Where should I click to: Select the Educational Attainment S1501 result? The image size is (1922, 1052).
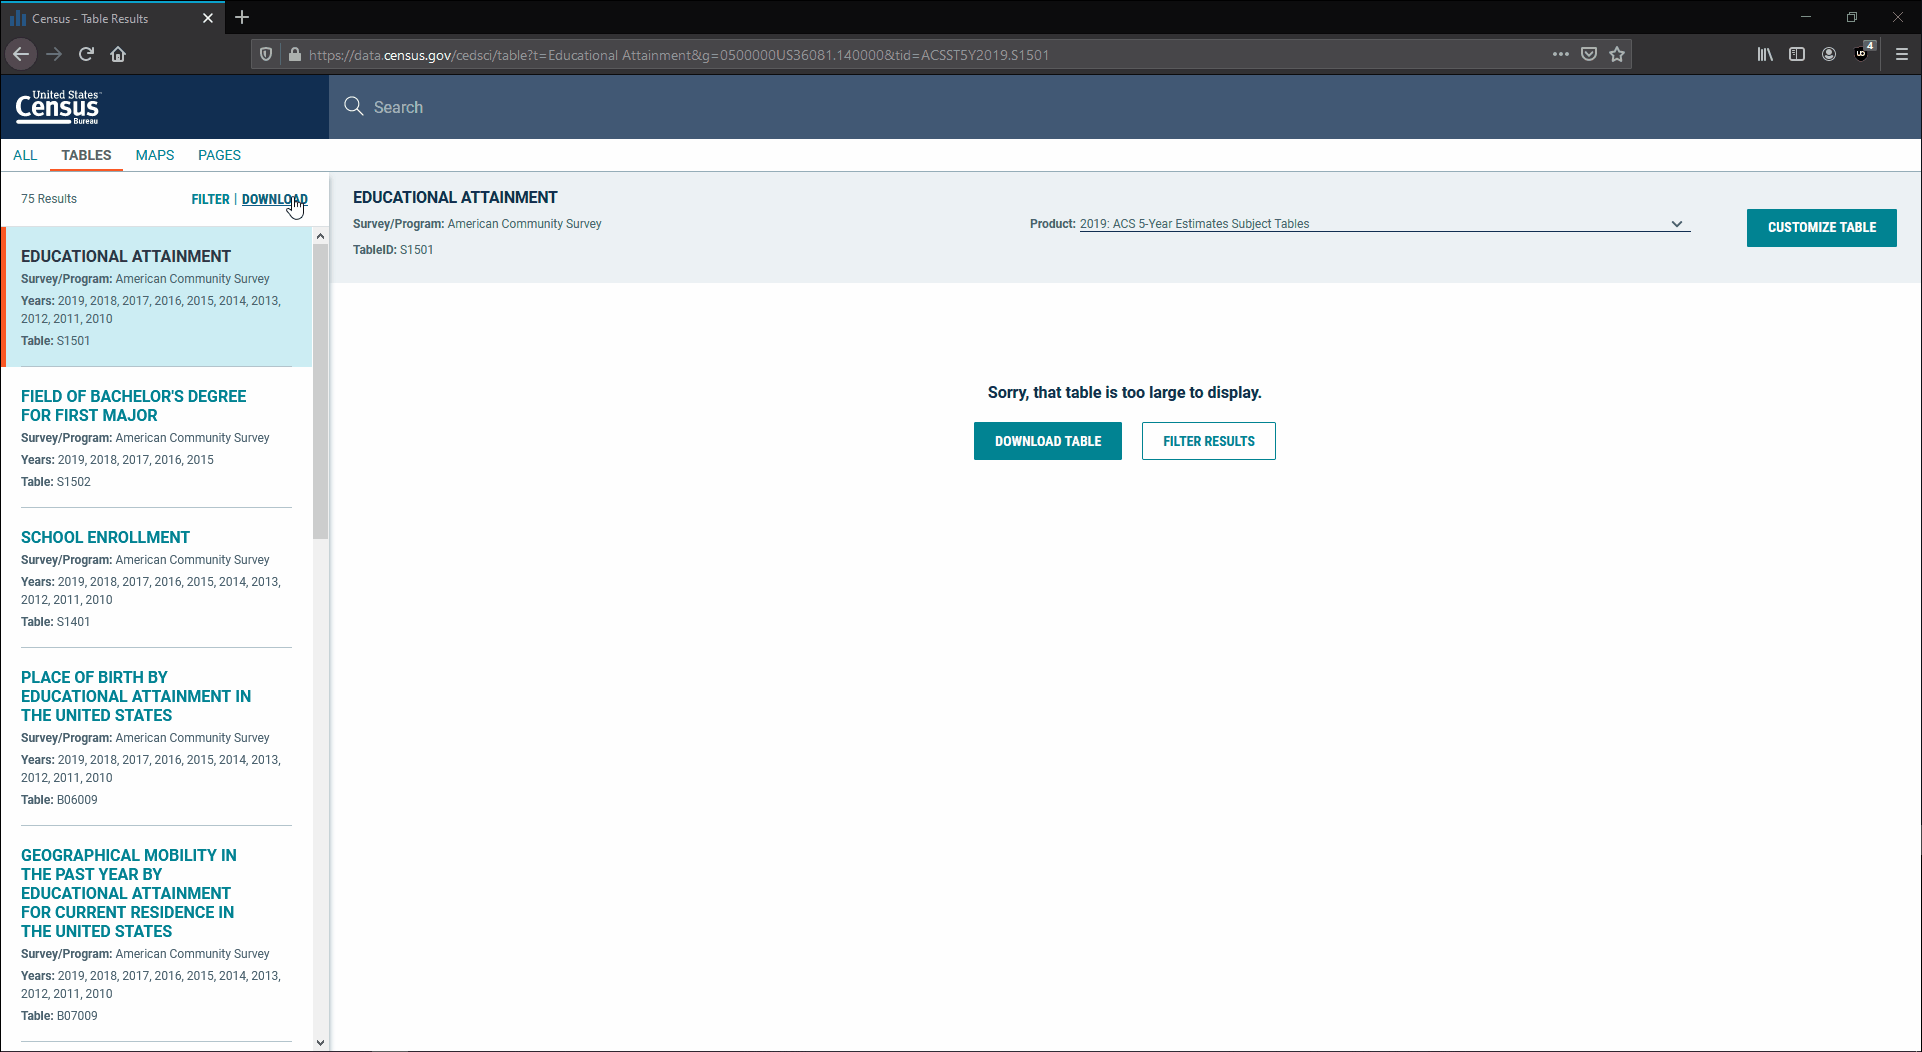[x=158, y=297]
